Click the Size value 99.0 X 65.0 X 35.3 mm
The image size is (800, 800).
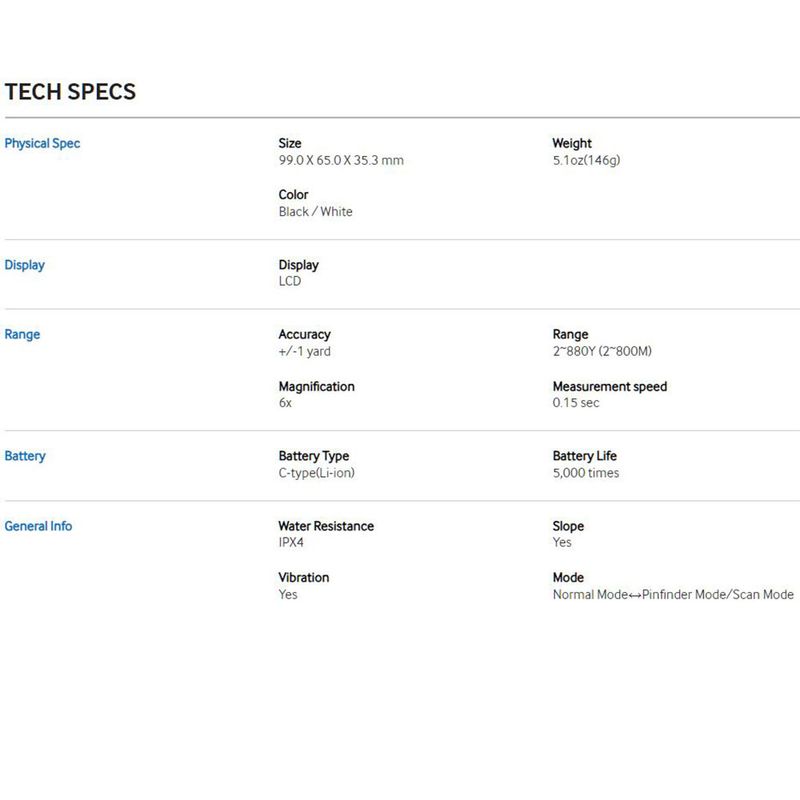[341, 160]
